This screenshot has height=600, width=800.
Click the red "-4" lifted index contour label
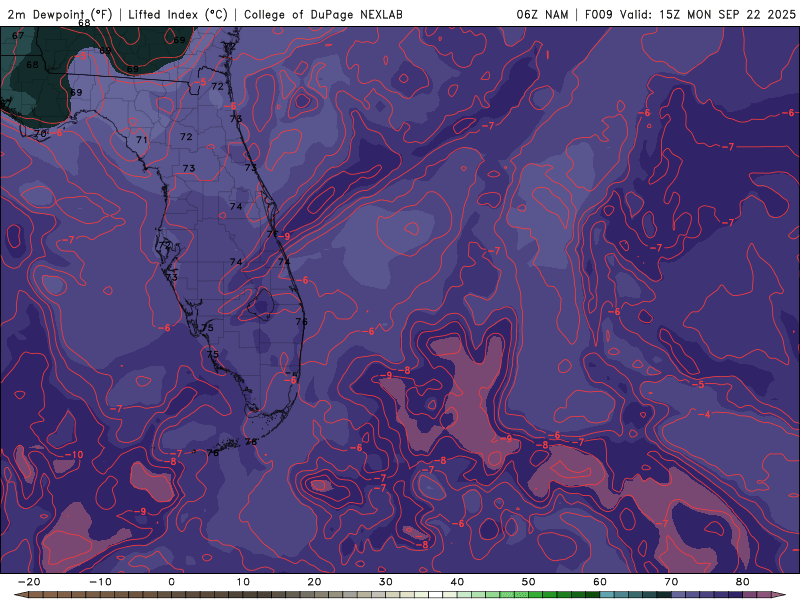(x=706, y=415)
